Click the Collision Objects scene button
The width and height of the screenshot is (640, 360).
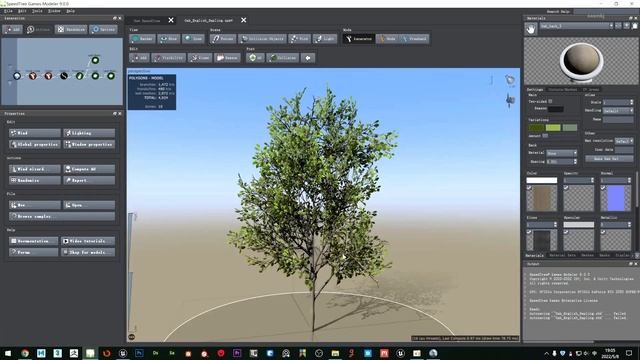262,39
